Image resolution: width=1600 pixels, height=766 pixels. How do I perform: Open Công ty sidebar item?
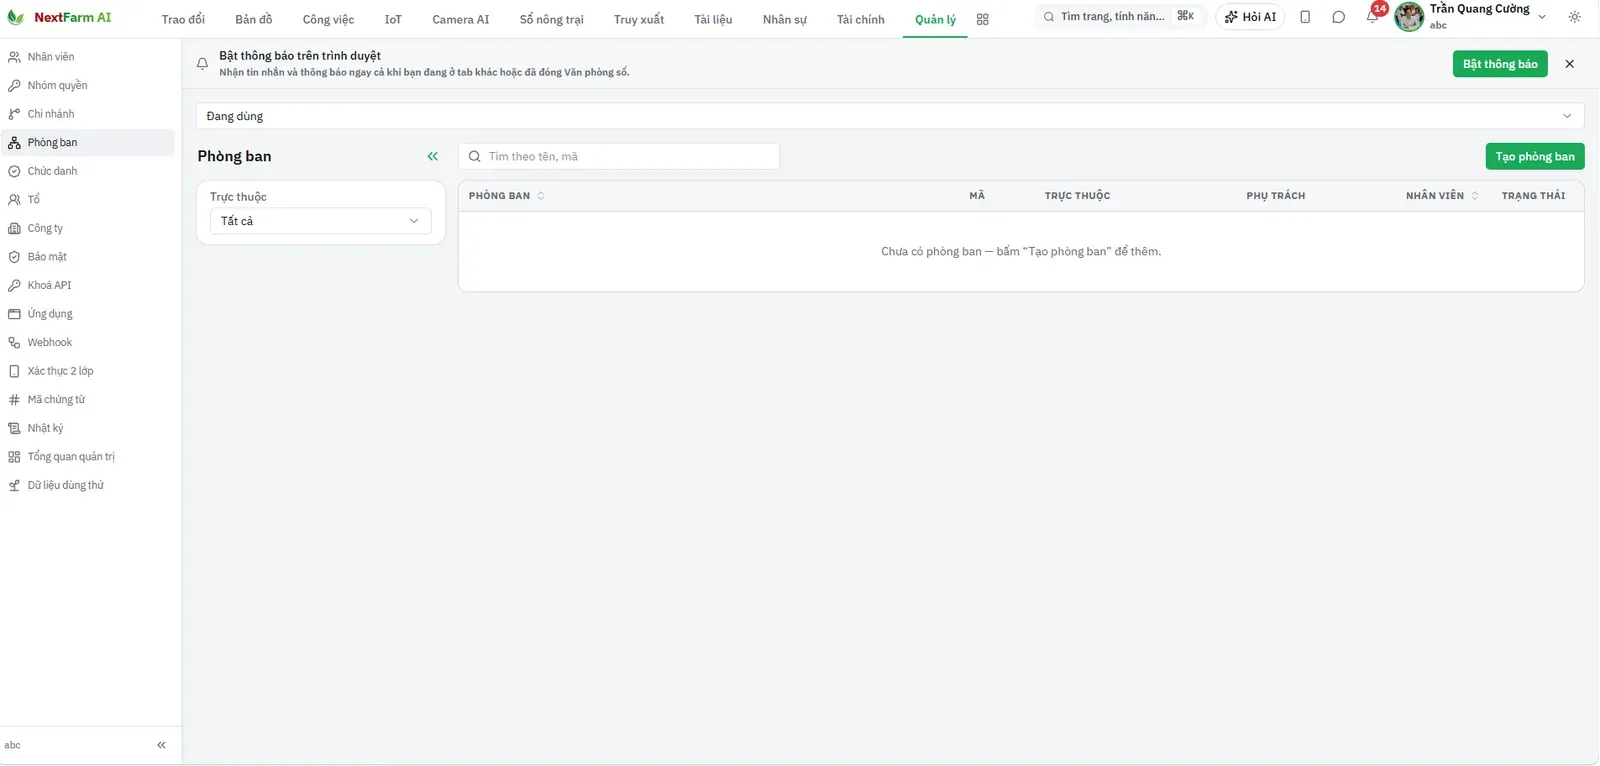click(87, 228)
